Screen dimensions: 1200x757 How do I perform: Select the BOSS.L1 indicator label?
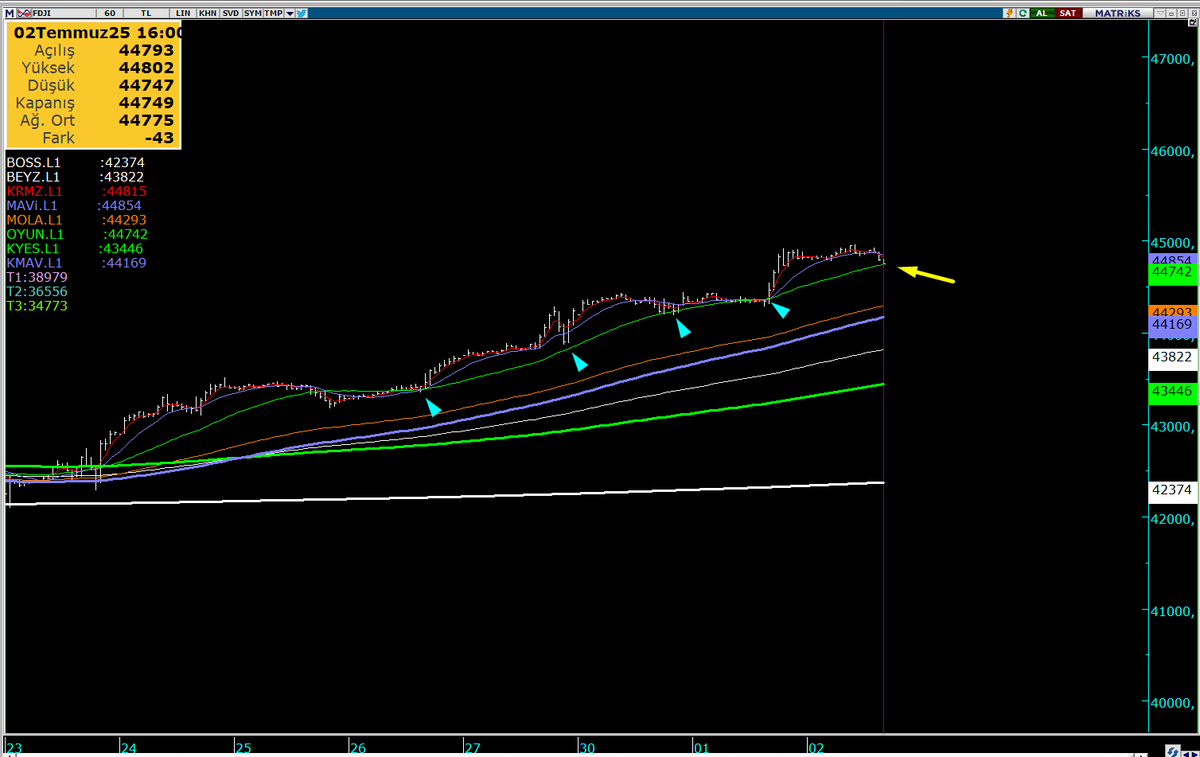coord(34,162)
